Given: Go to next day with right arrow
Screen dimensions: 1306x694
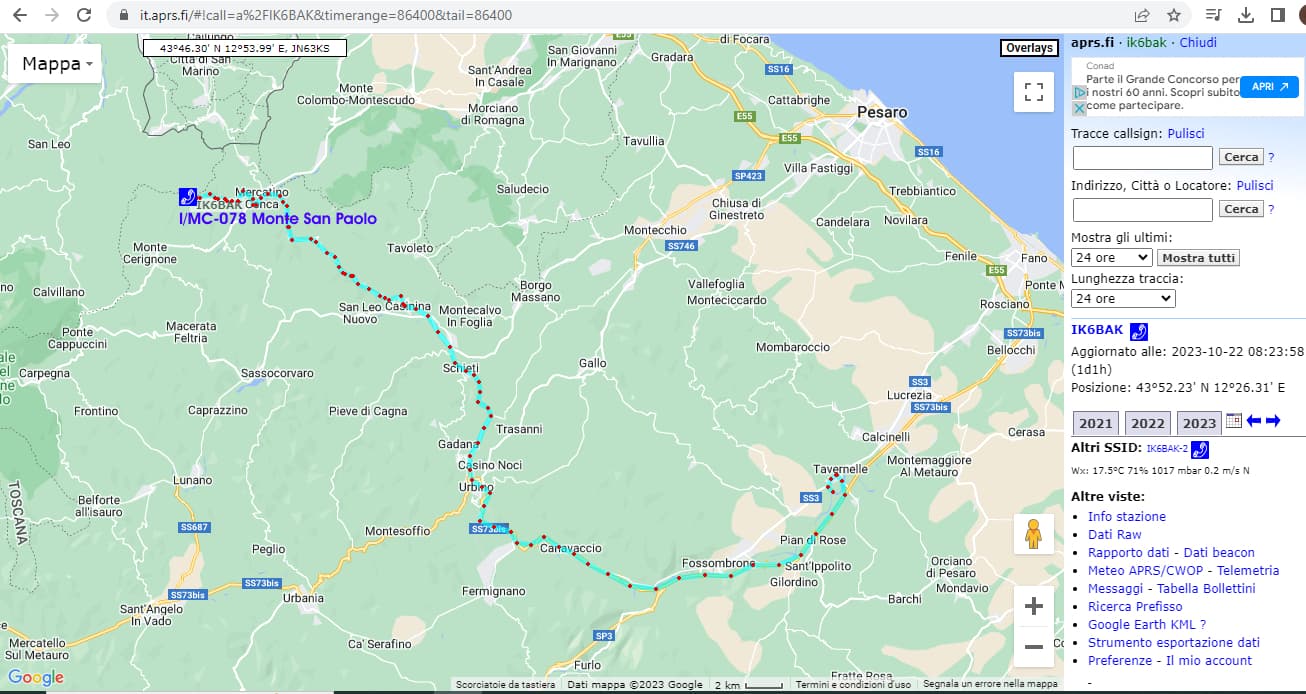Looking at the screenshot, I should point(1273,421).
